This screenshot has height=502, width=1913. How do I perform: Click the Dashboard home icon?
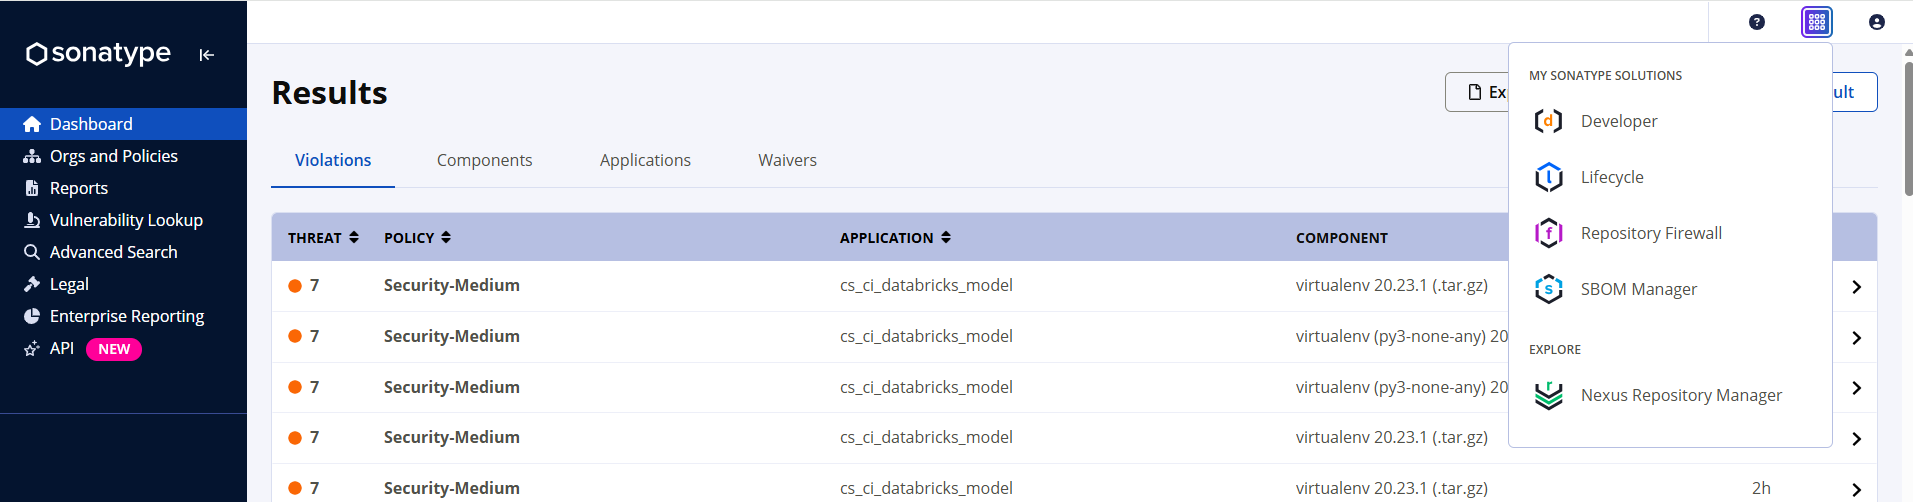click(32, 124)
